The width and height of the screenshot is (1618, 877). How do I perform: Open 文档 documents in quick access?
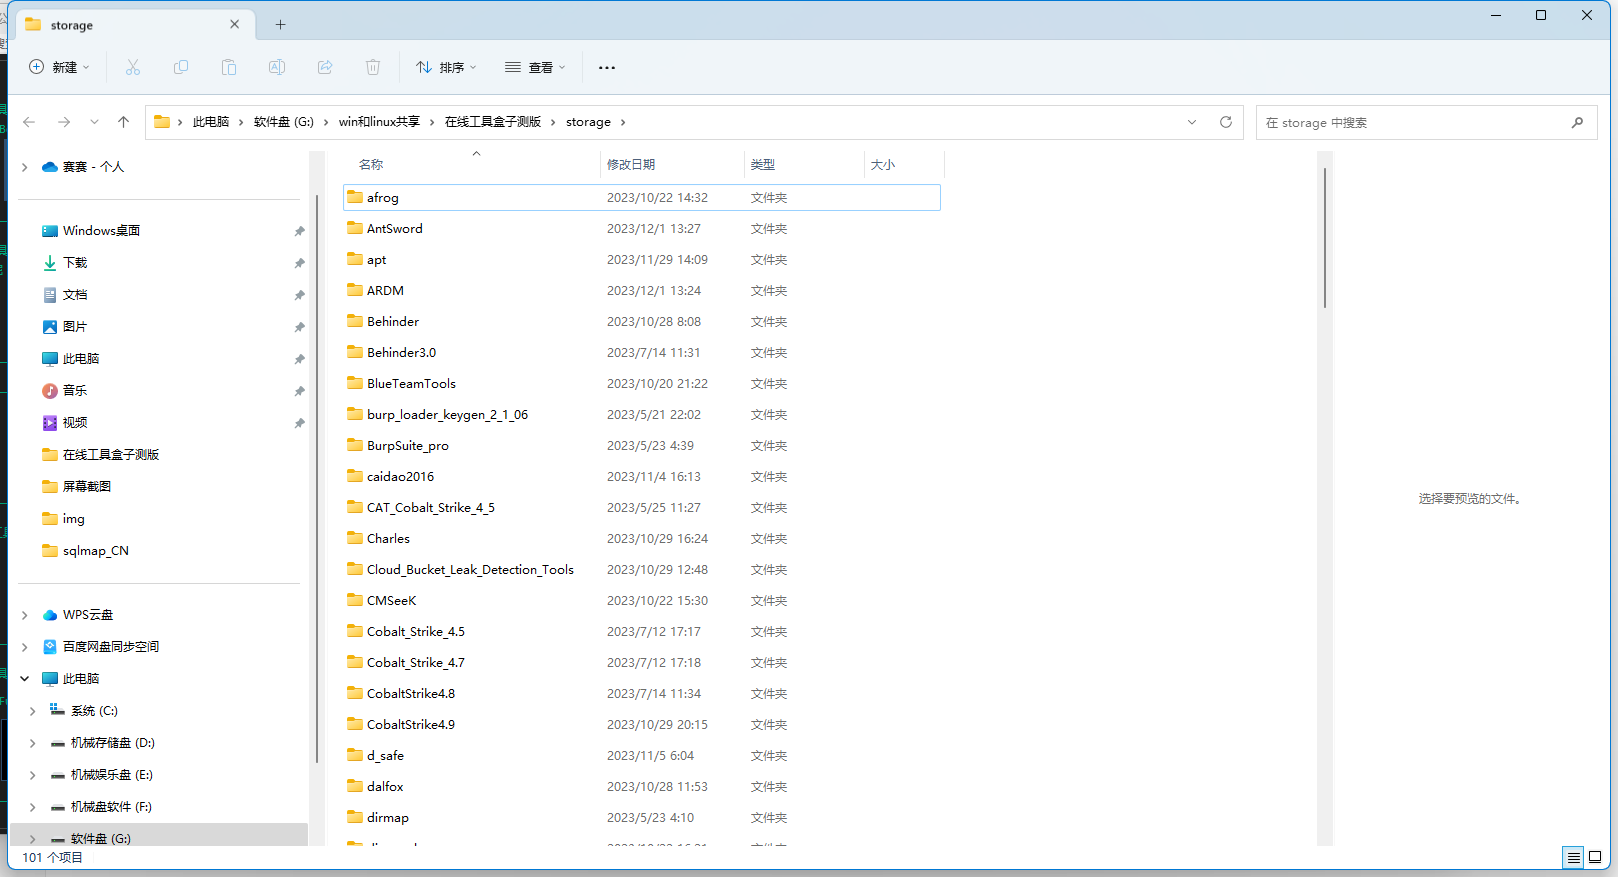tap(75, 295)
